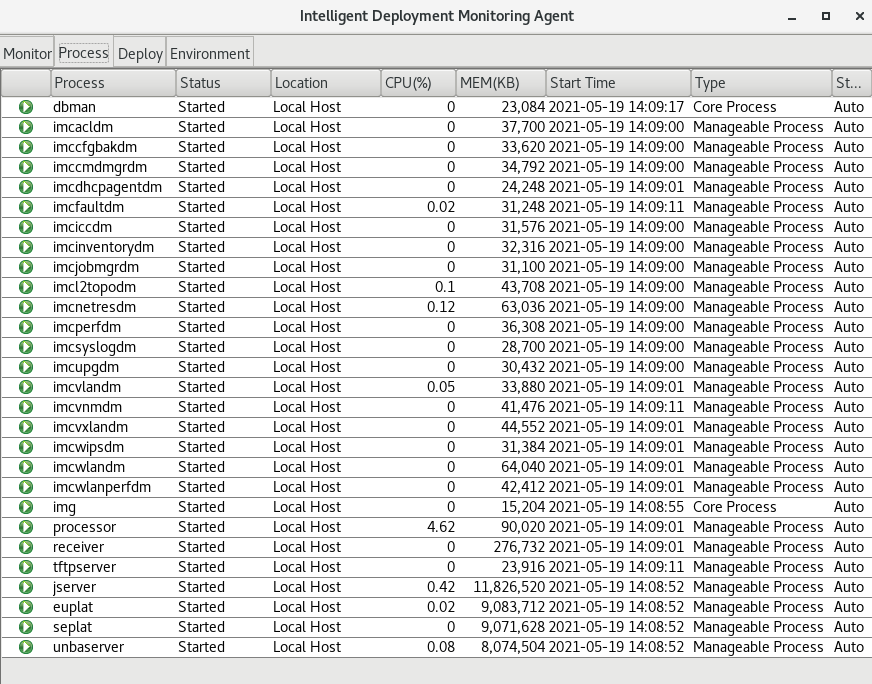Click the Auto startup value for tftpserver
The image size is (872, 684).
[849, 567]
